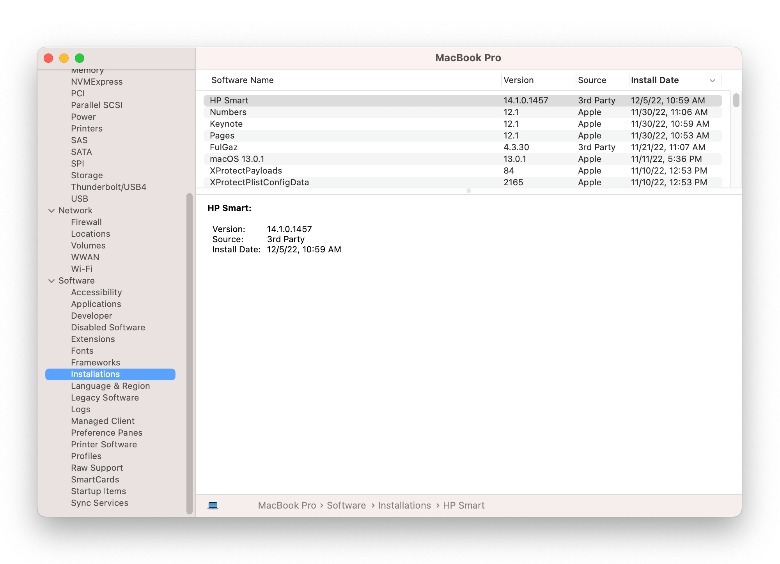
Task: Open Legacy Software in sidebar
Action: (105, 397)
